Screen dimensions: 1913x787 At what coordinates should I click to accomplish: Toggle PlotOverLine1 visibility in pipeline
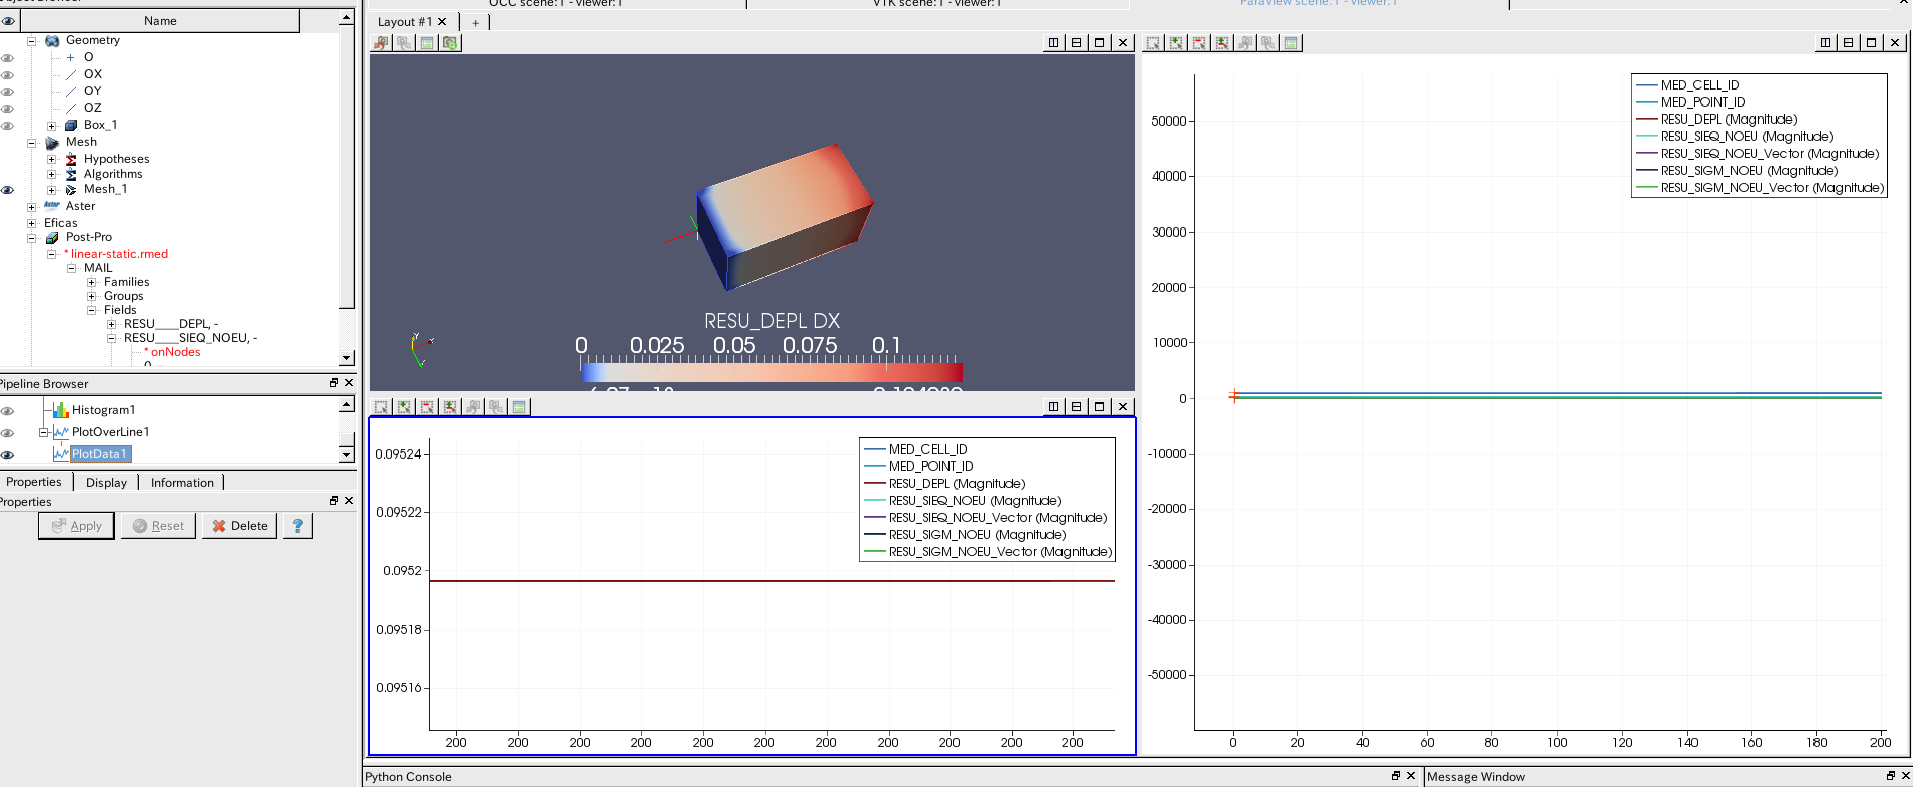point(8,433)
